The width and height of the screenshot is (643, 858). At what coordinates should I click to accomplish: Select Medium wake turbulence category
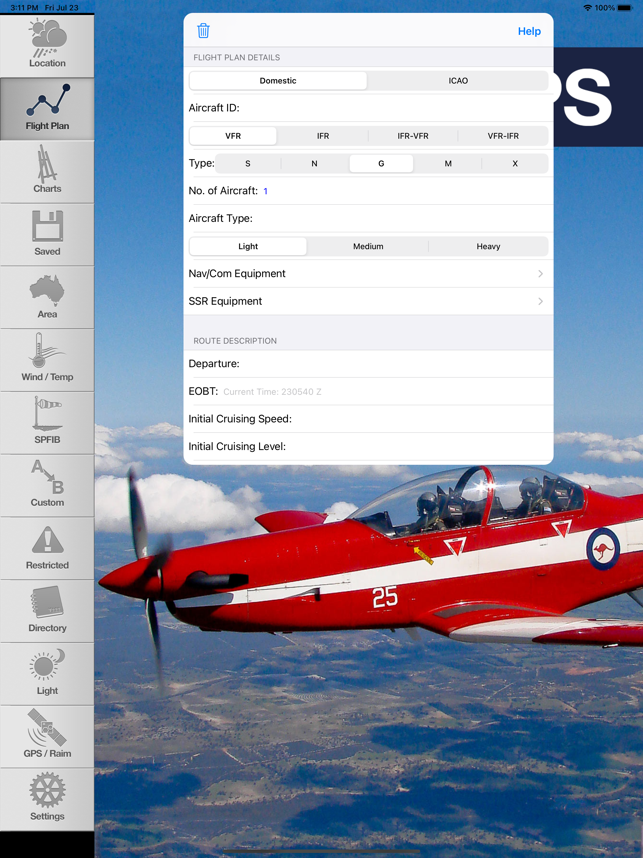click(368, 246)
